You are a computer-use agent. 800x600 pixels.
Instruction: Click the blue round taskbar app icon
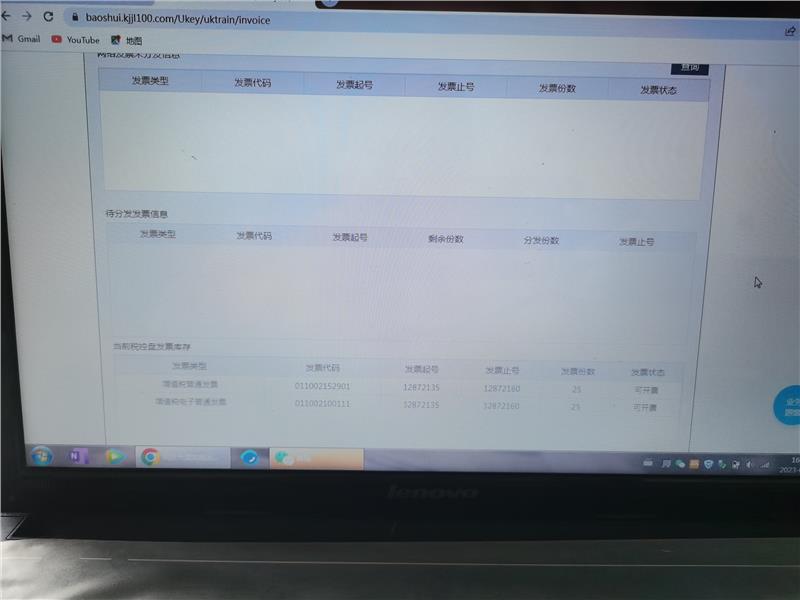249,458
